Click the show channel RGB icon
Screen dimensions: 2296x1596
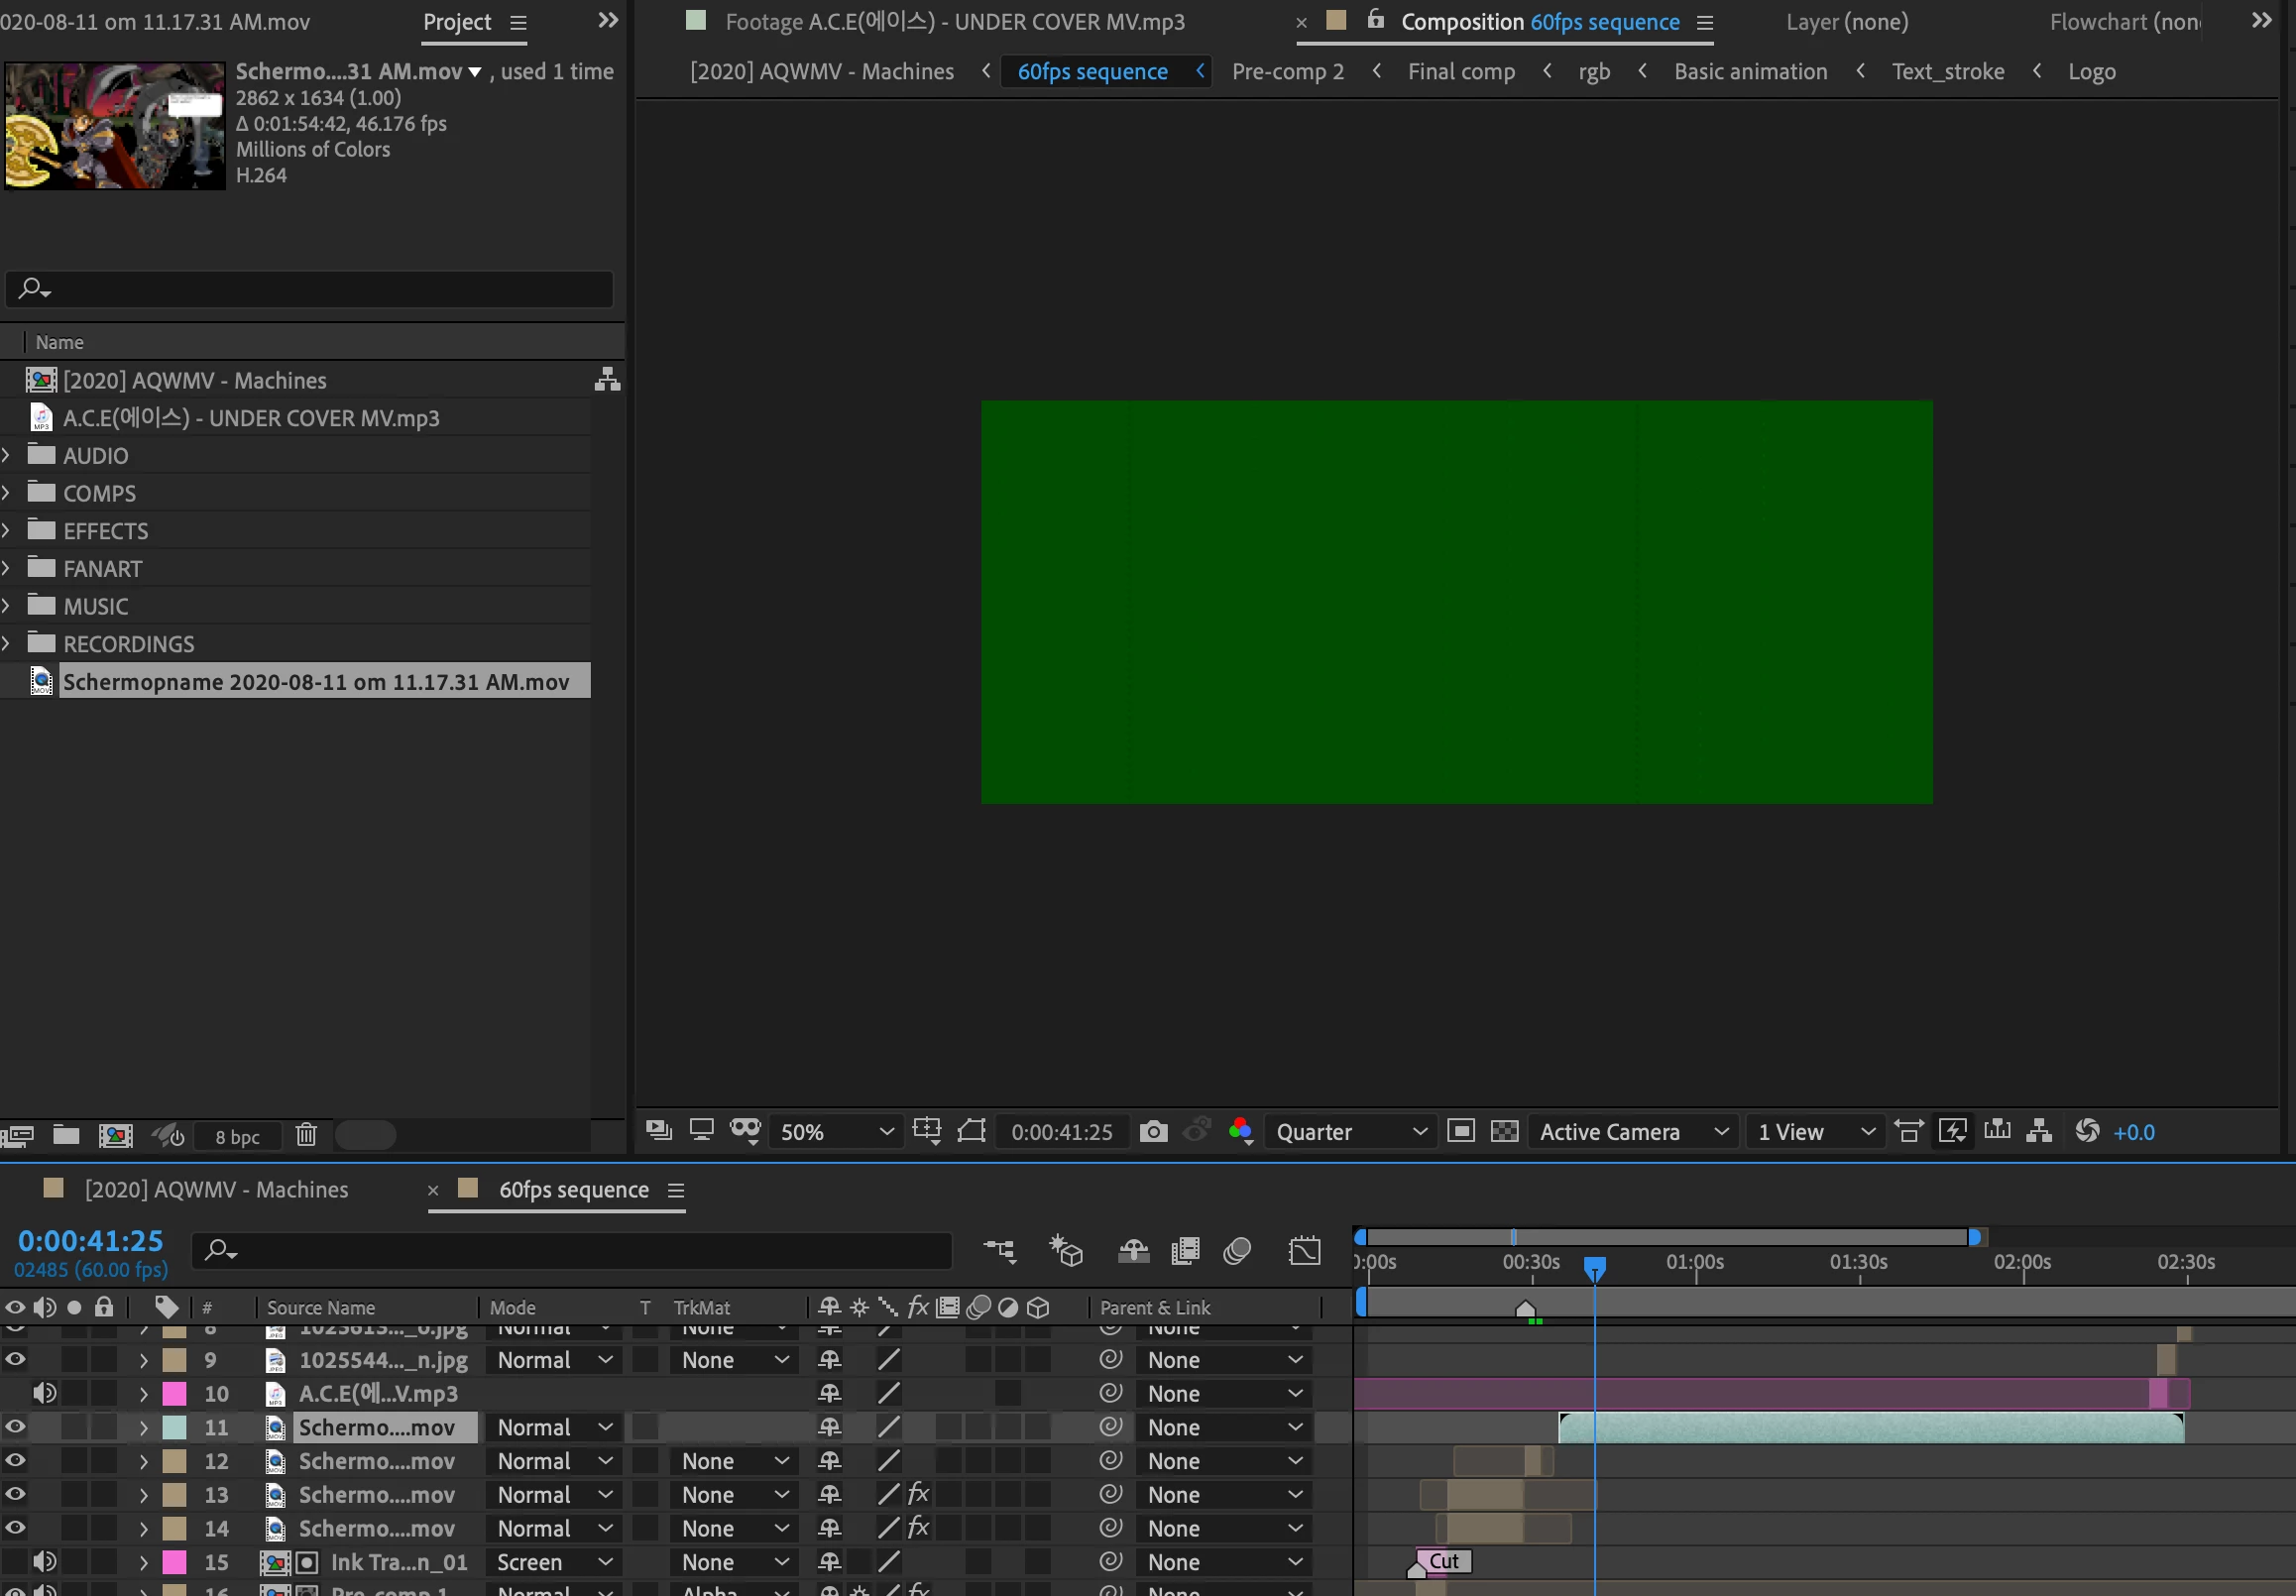[x=1240, y=1131]
